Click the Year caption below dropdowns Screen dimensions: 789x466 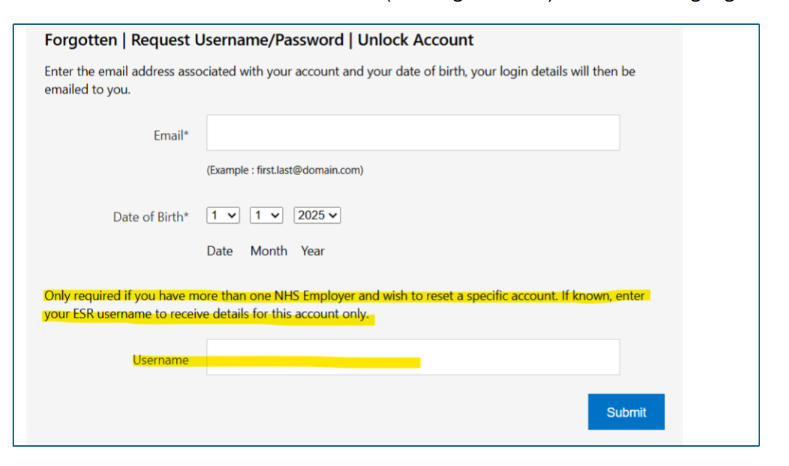click(x=312, y=251)
